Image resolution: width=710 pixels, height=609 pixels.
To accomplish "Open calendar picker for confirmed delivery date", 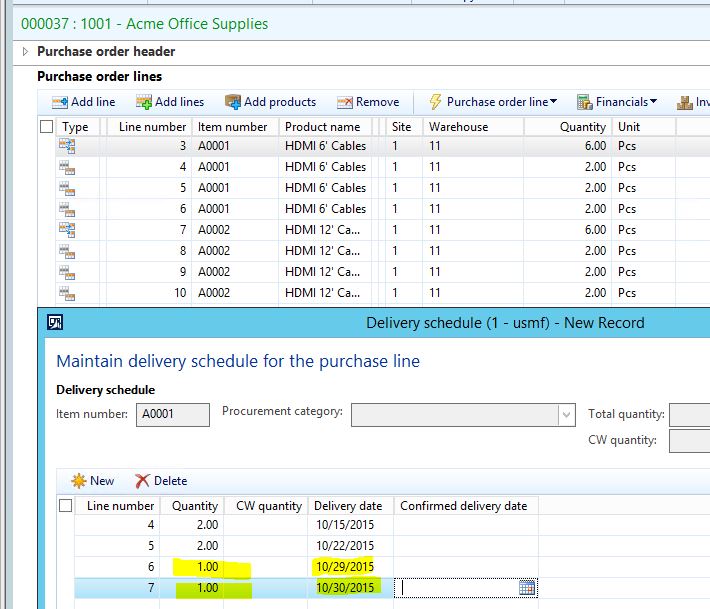I will (528, 588).
